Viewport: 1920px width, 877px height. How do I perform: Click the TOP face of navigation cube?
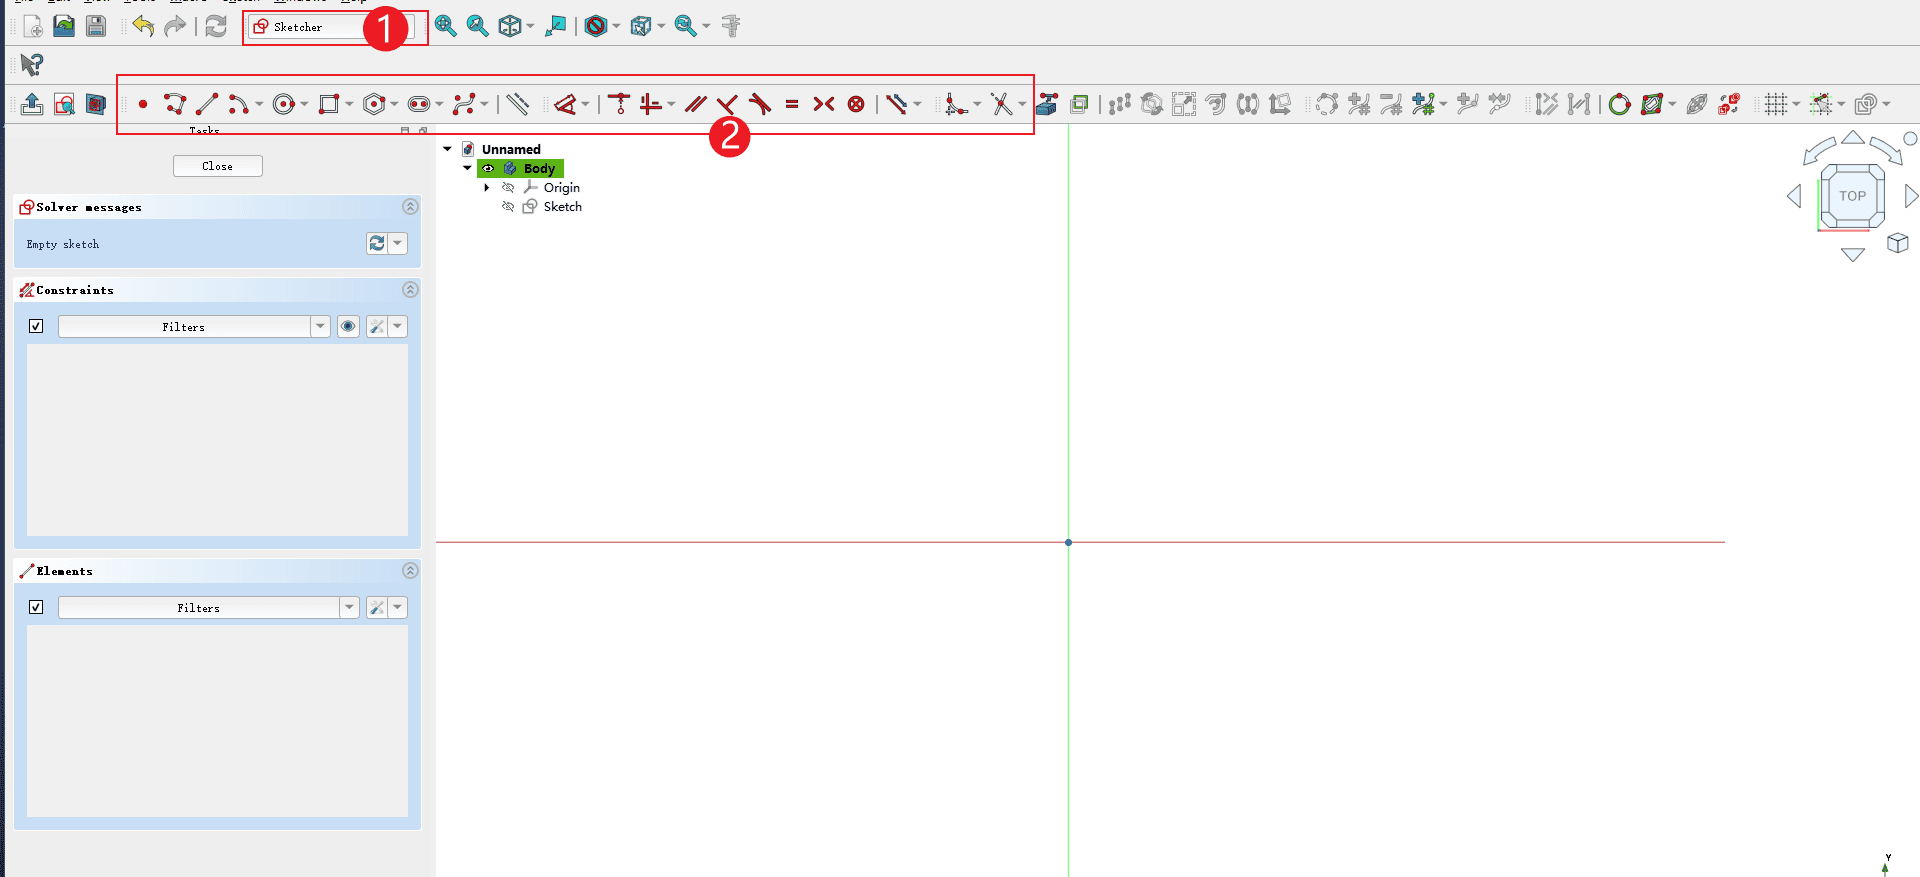click(1852, 196)
